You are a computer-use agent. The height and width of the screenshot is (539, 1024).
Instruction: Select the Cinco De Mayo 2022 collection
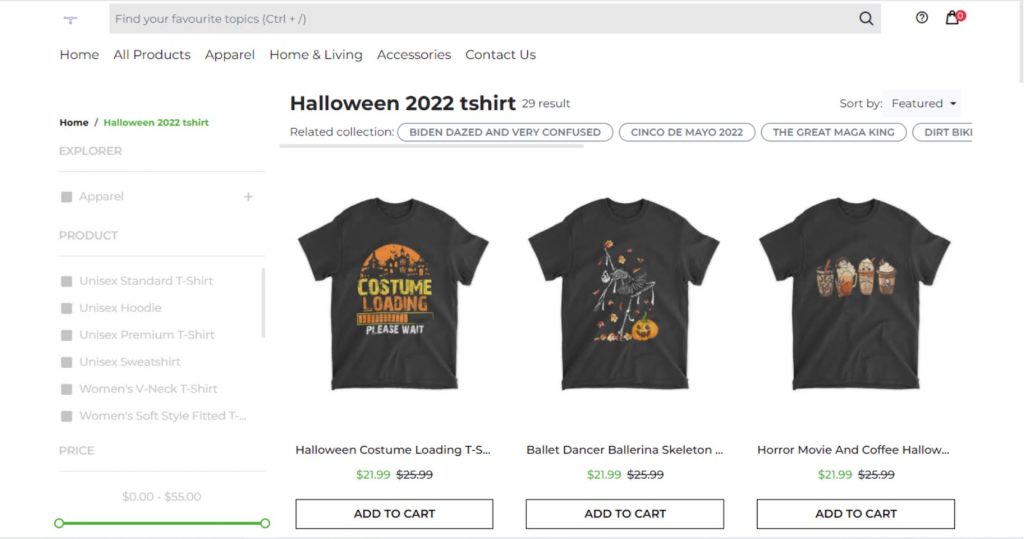tap(687, 132)
